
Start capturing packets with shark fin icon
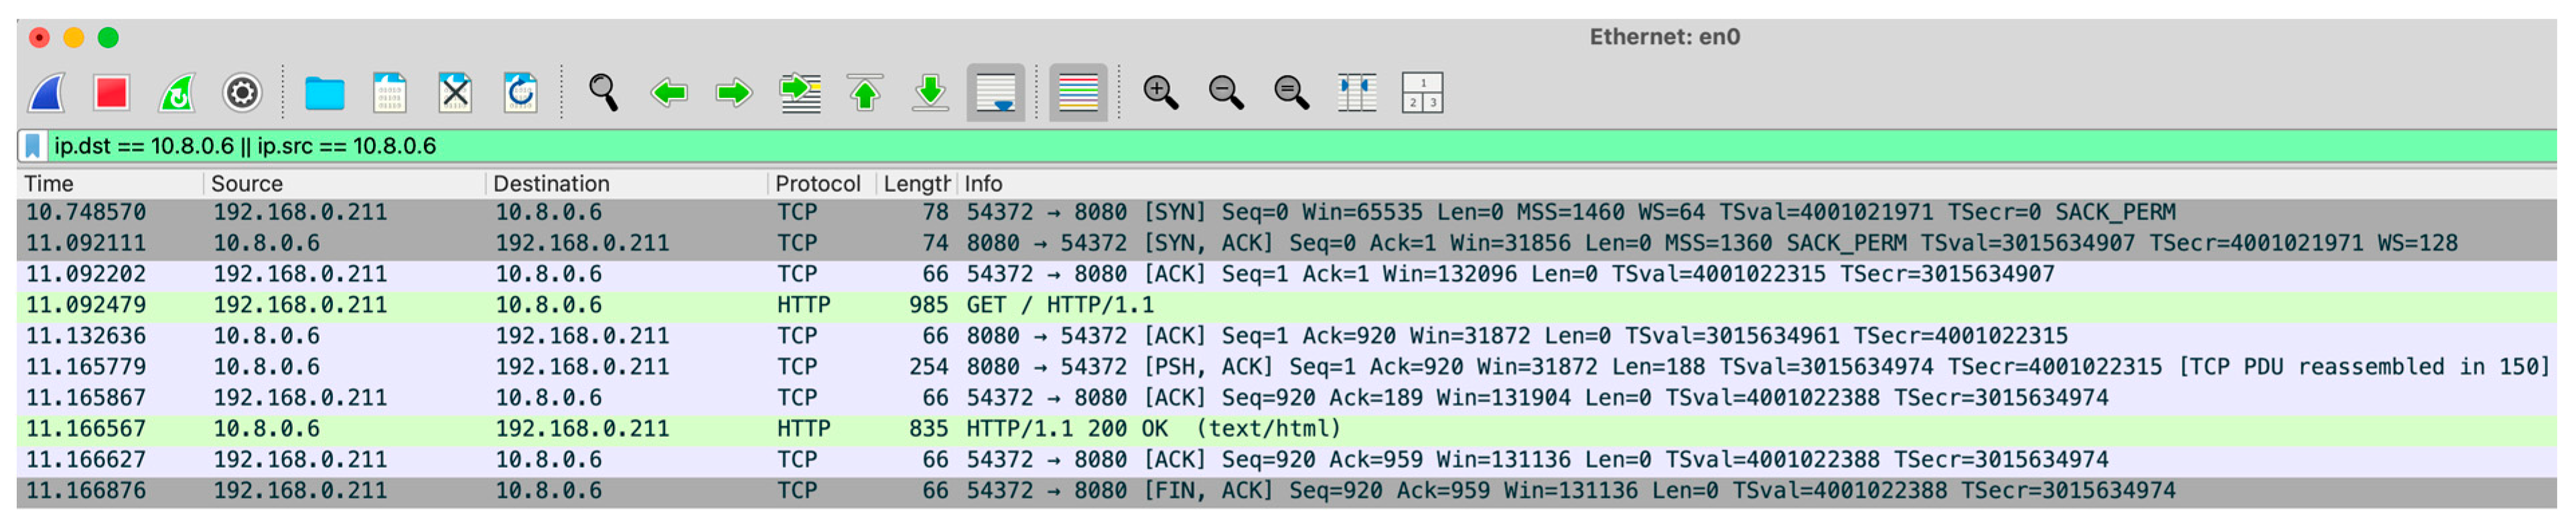[47, 93]
